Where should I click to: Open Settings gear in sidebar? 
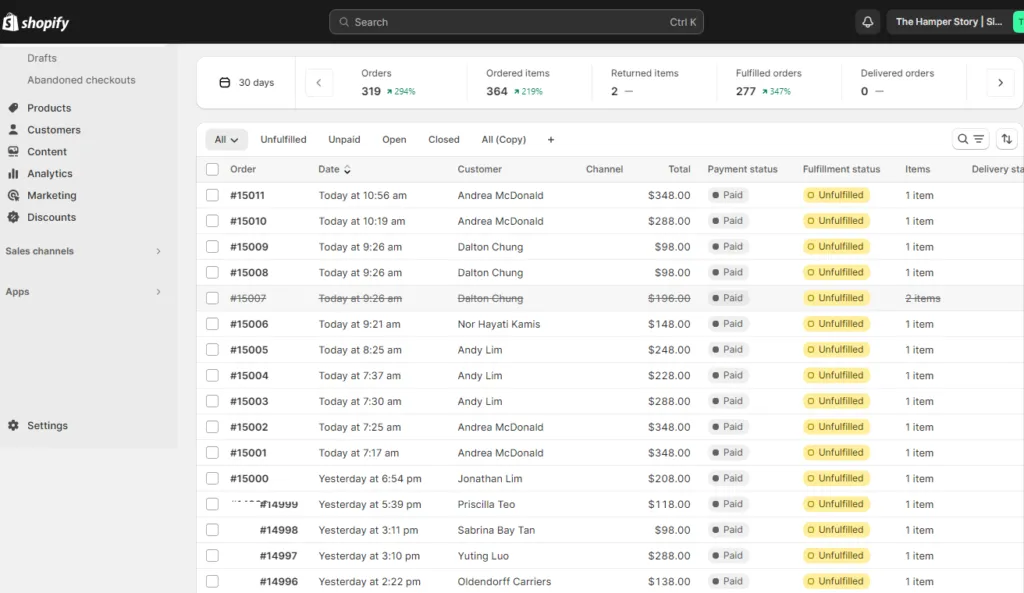coord(47,425)
